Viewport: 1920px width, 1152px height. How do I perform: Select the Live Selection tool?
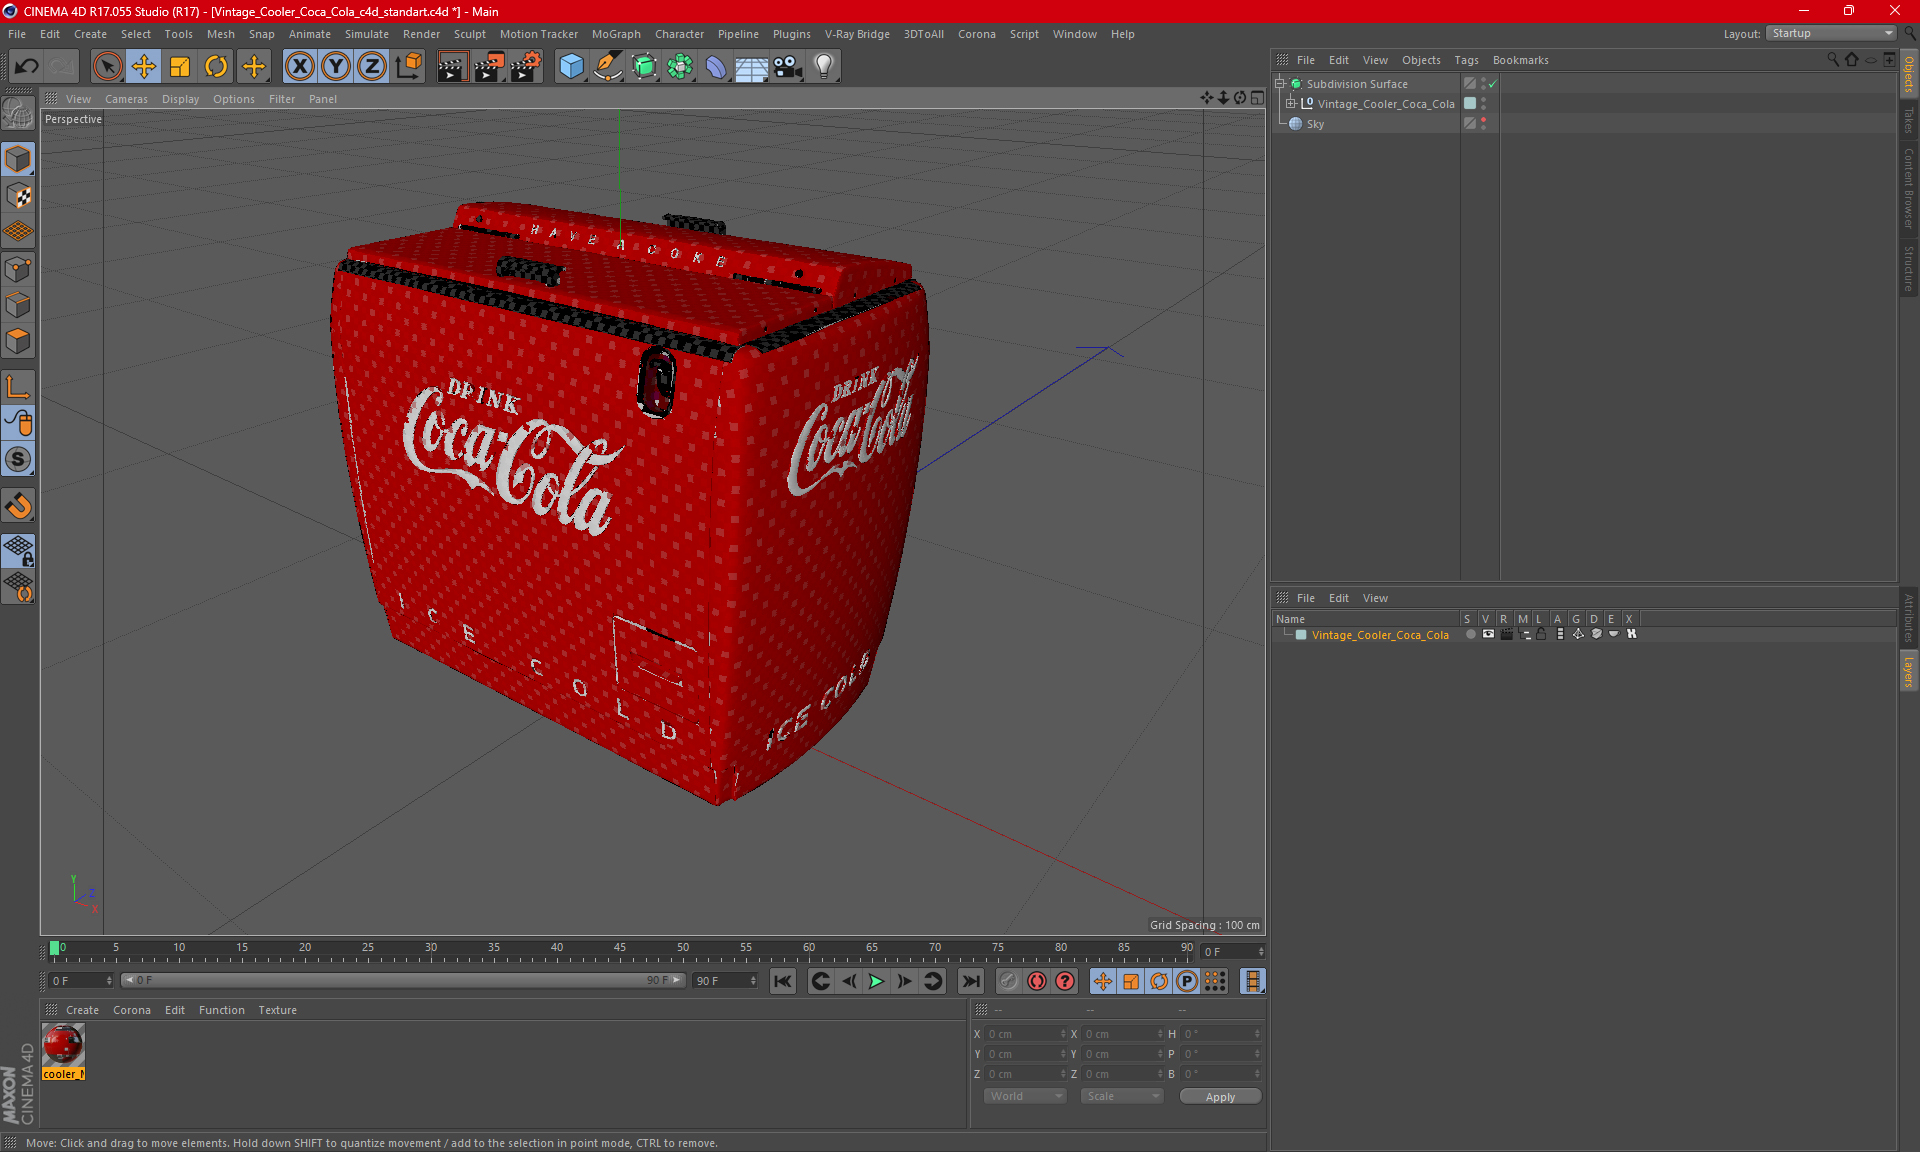click(x=107, y=67)
